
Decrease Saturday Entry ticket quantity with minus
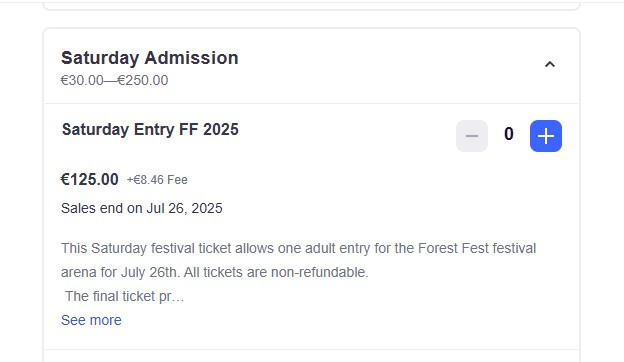pos(472,136)
